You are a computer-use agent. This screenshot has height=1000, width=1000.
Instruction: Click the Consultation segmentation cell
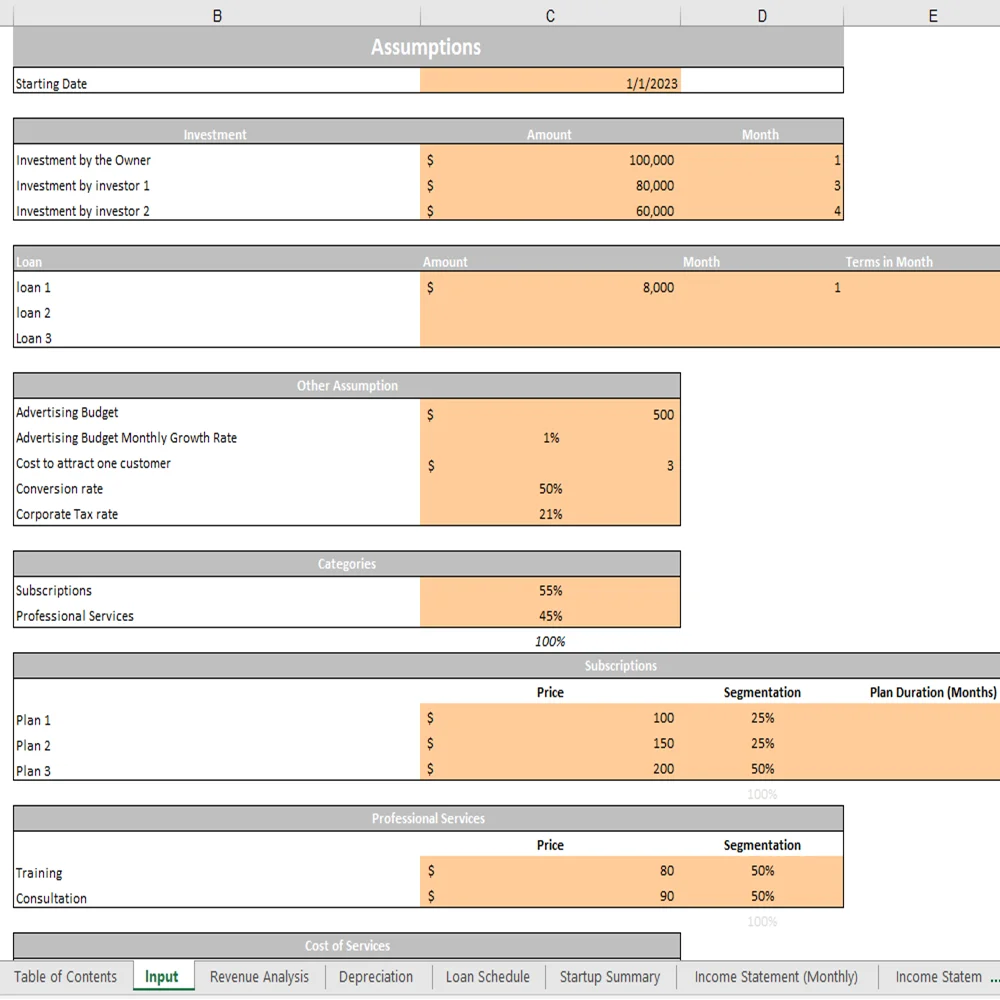(762, 898)
